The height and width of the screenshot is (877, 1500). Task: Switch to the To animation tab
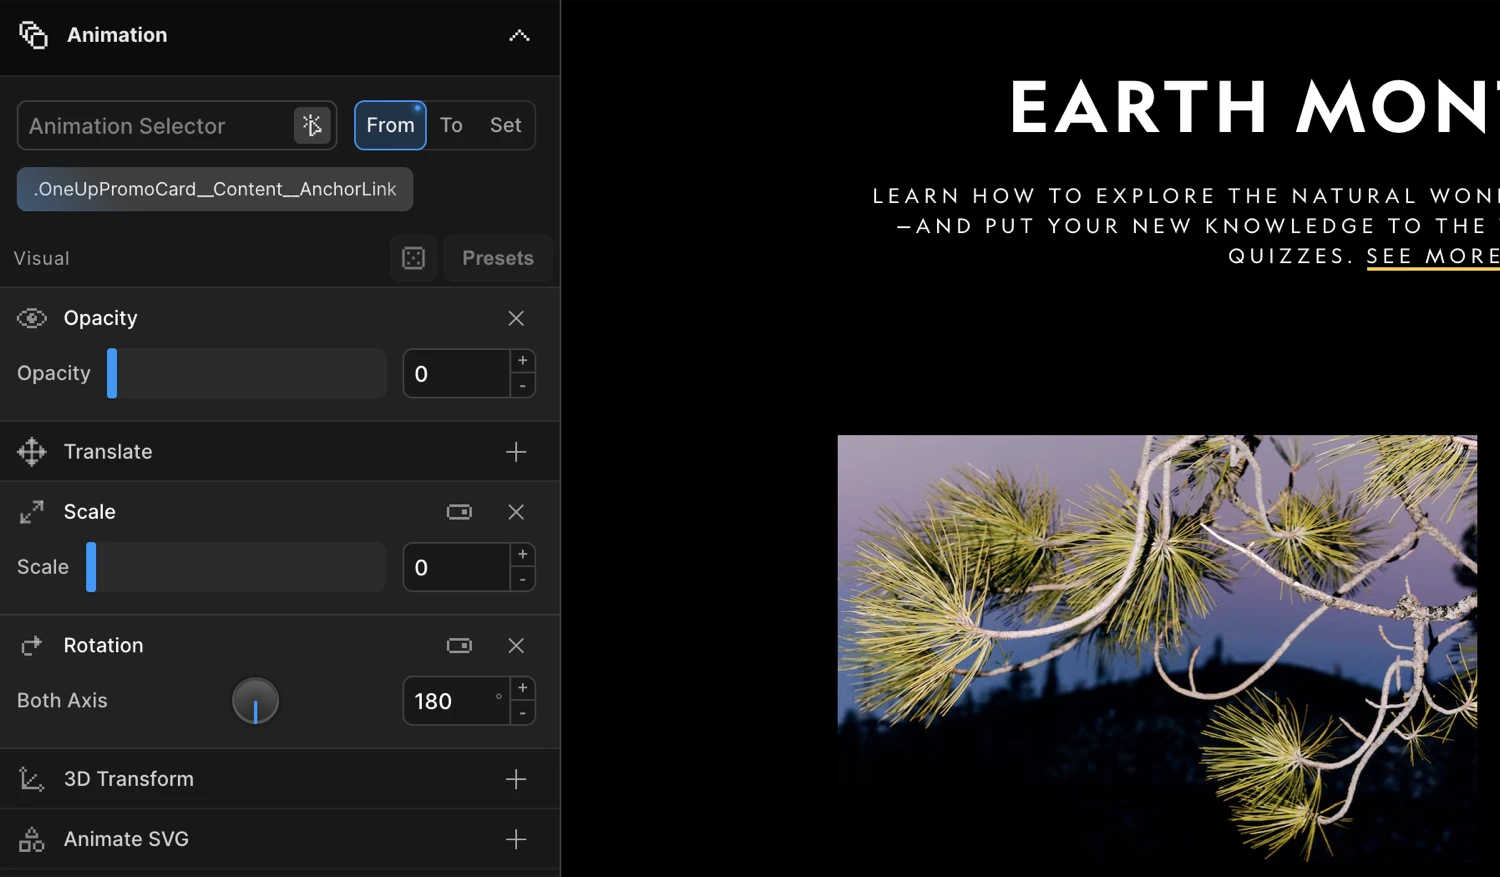[x=451, y=126]
